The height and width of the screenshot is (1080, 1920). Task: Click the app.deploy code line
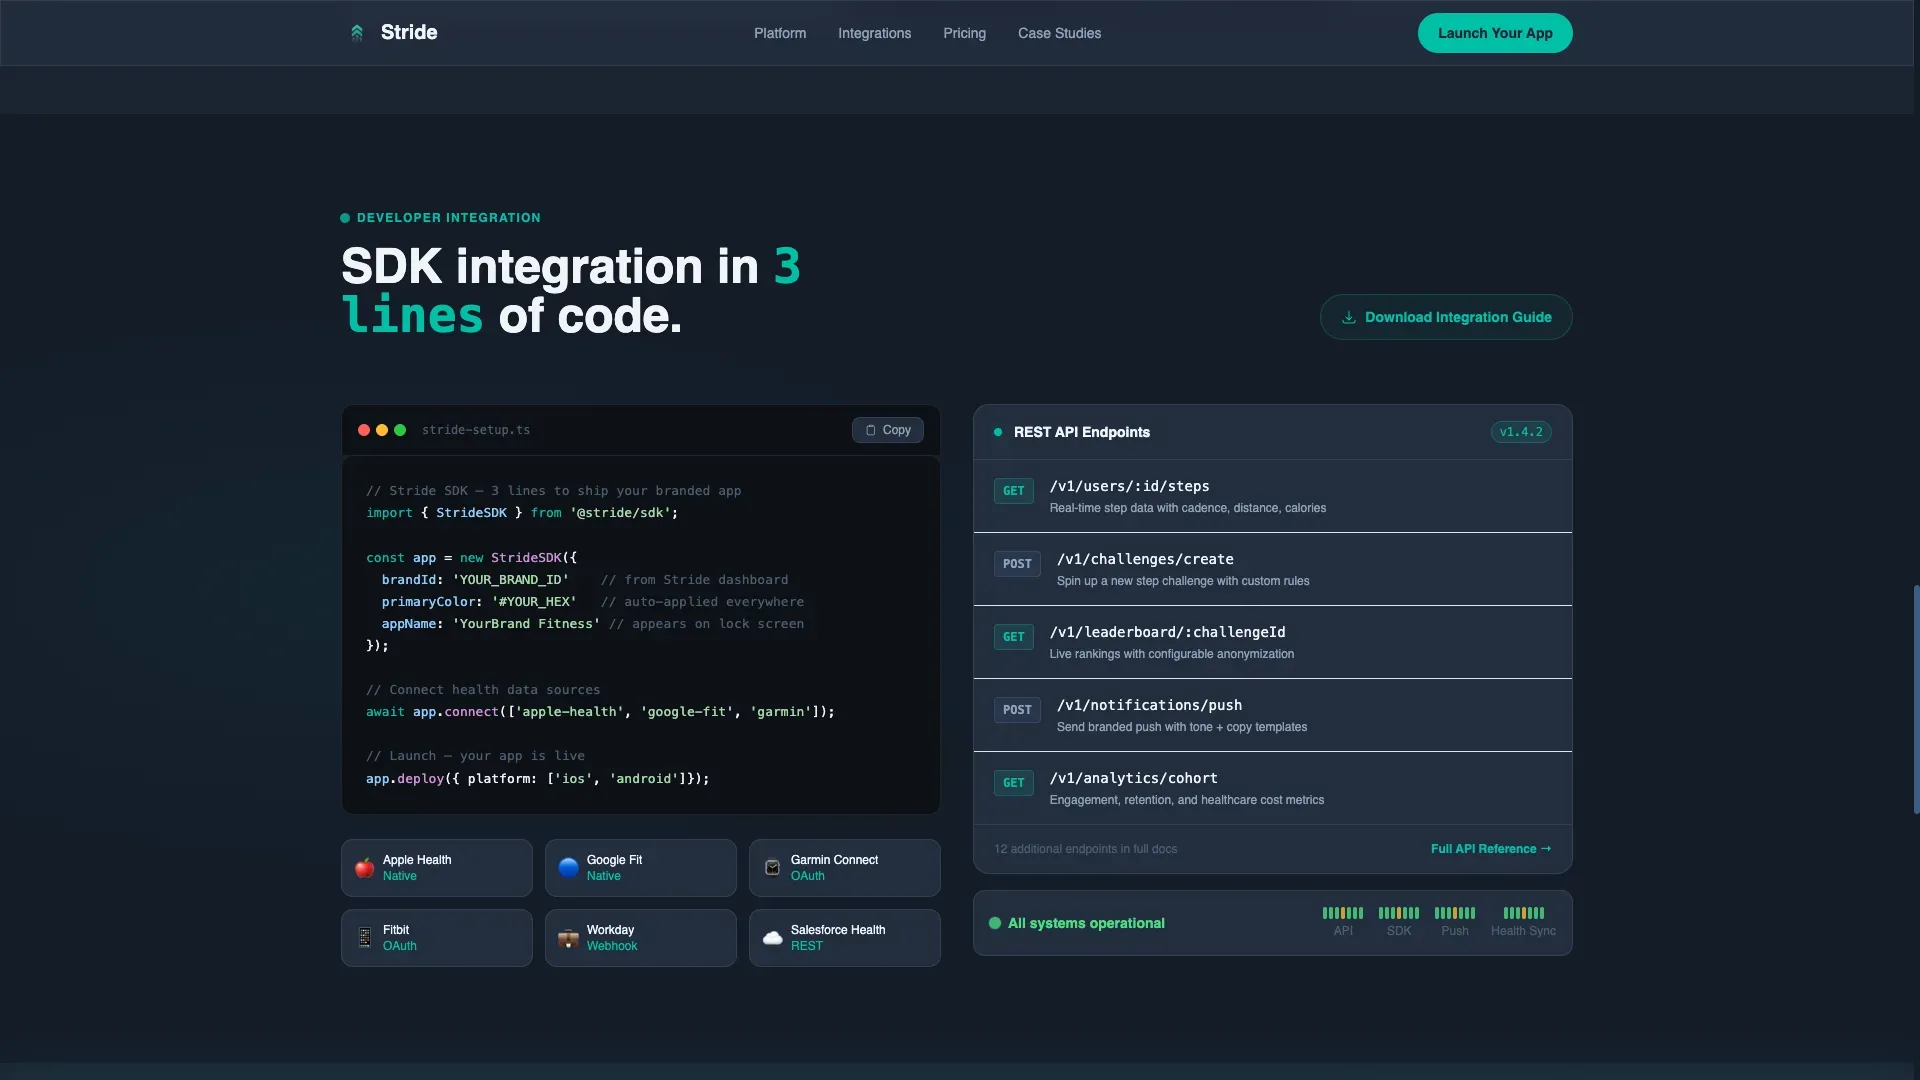pos(538,779)
